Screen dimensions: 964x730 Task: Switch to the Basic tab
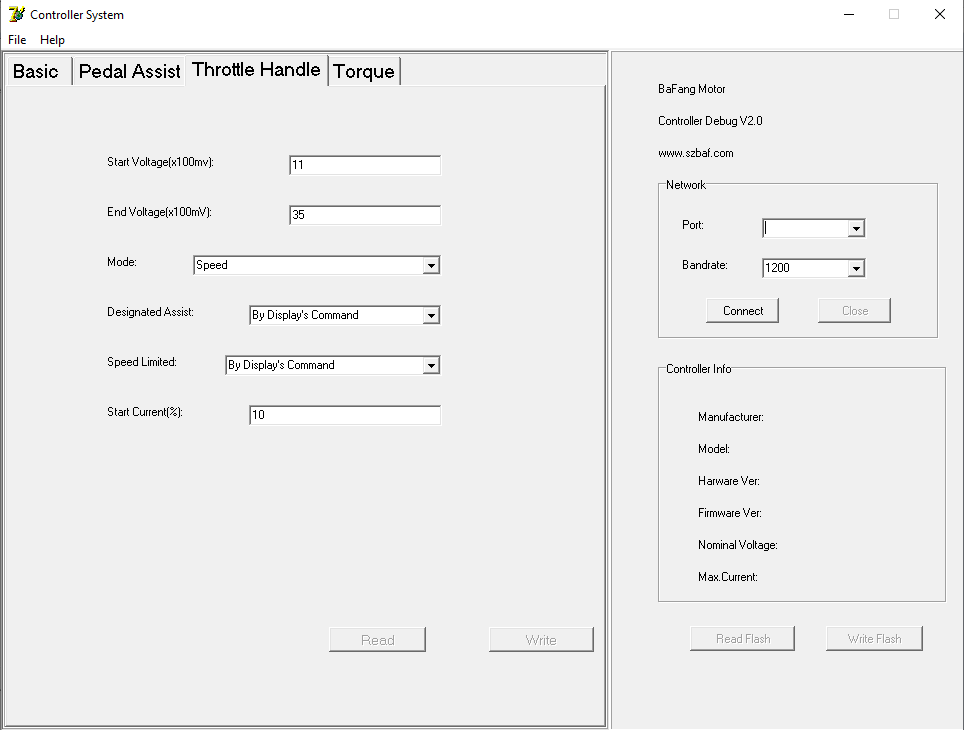(36, 72)
